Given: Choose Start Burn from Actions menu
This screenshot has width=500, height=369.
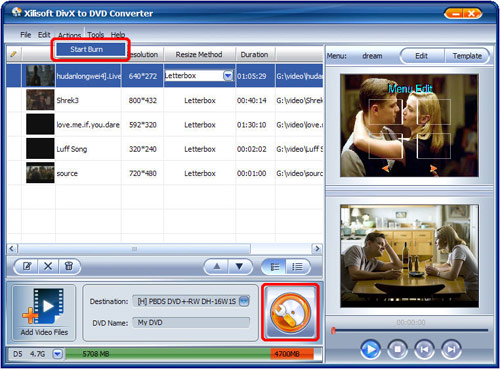Looking at the screenshot, I should point(90,49).
